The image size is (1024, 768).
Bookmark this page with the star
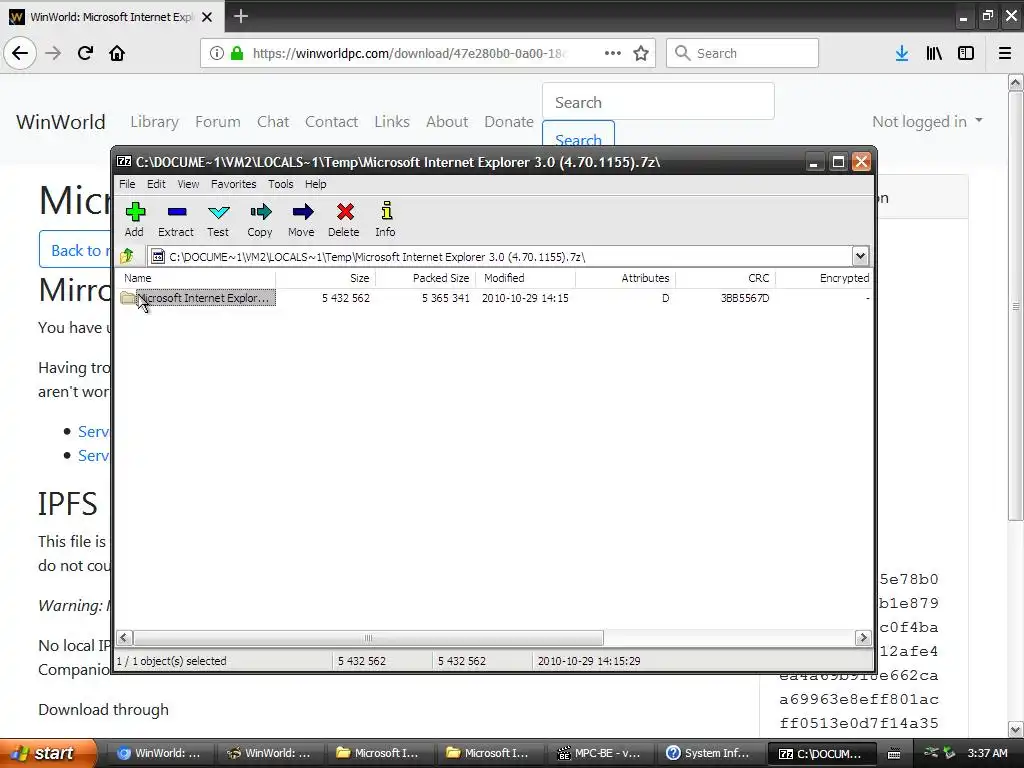click(641, 54)
